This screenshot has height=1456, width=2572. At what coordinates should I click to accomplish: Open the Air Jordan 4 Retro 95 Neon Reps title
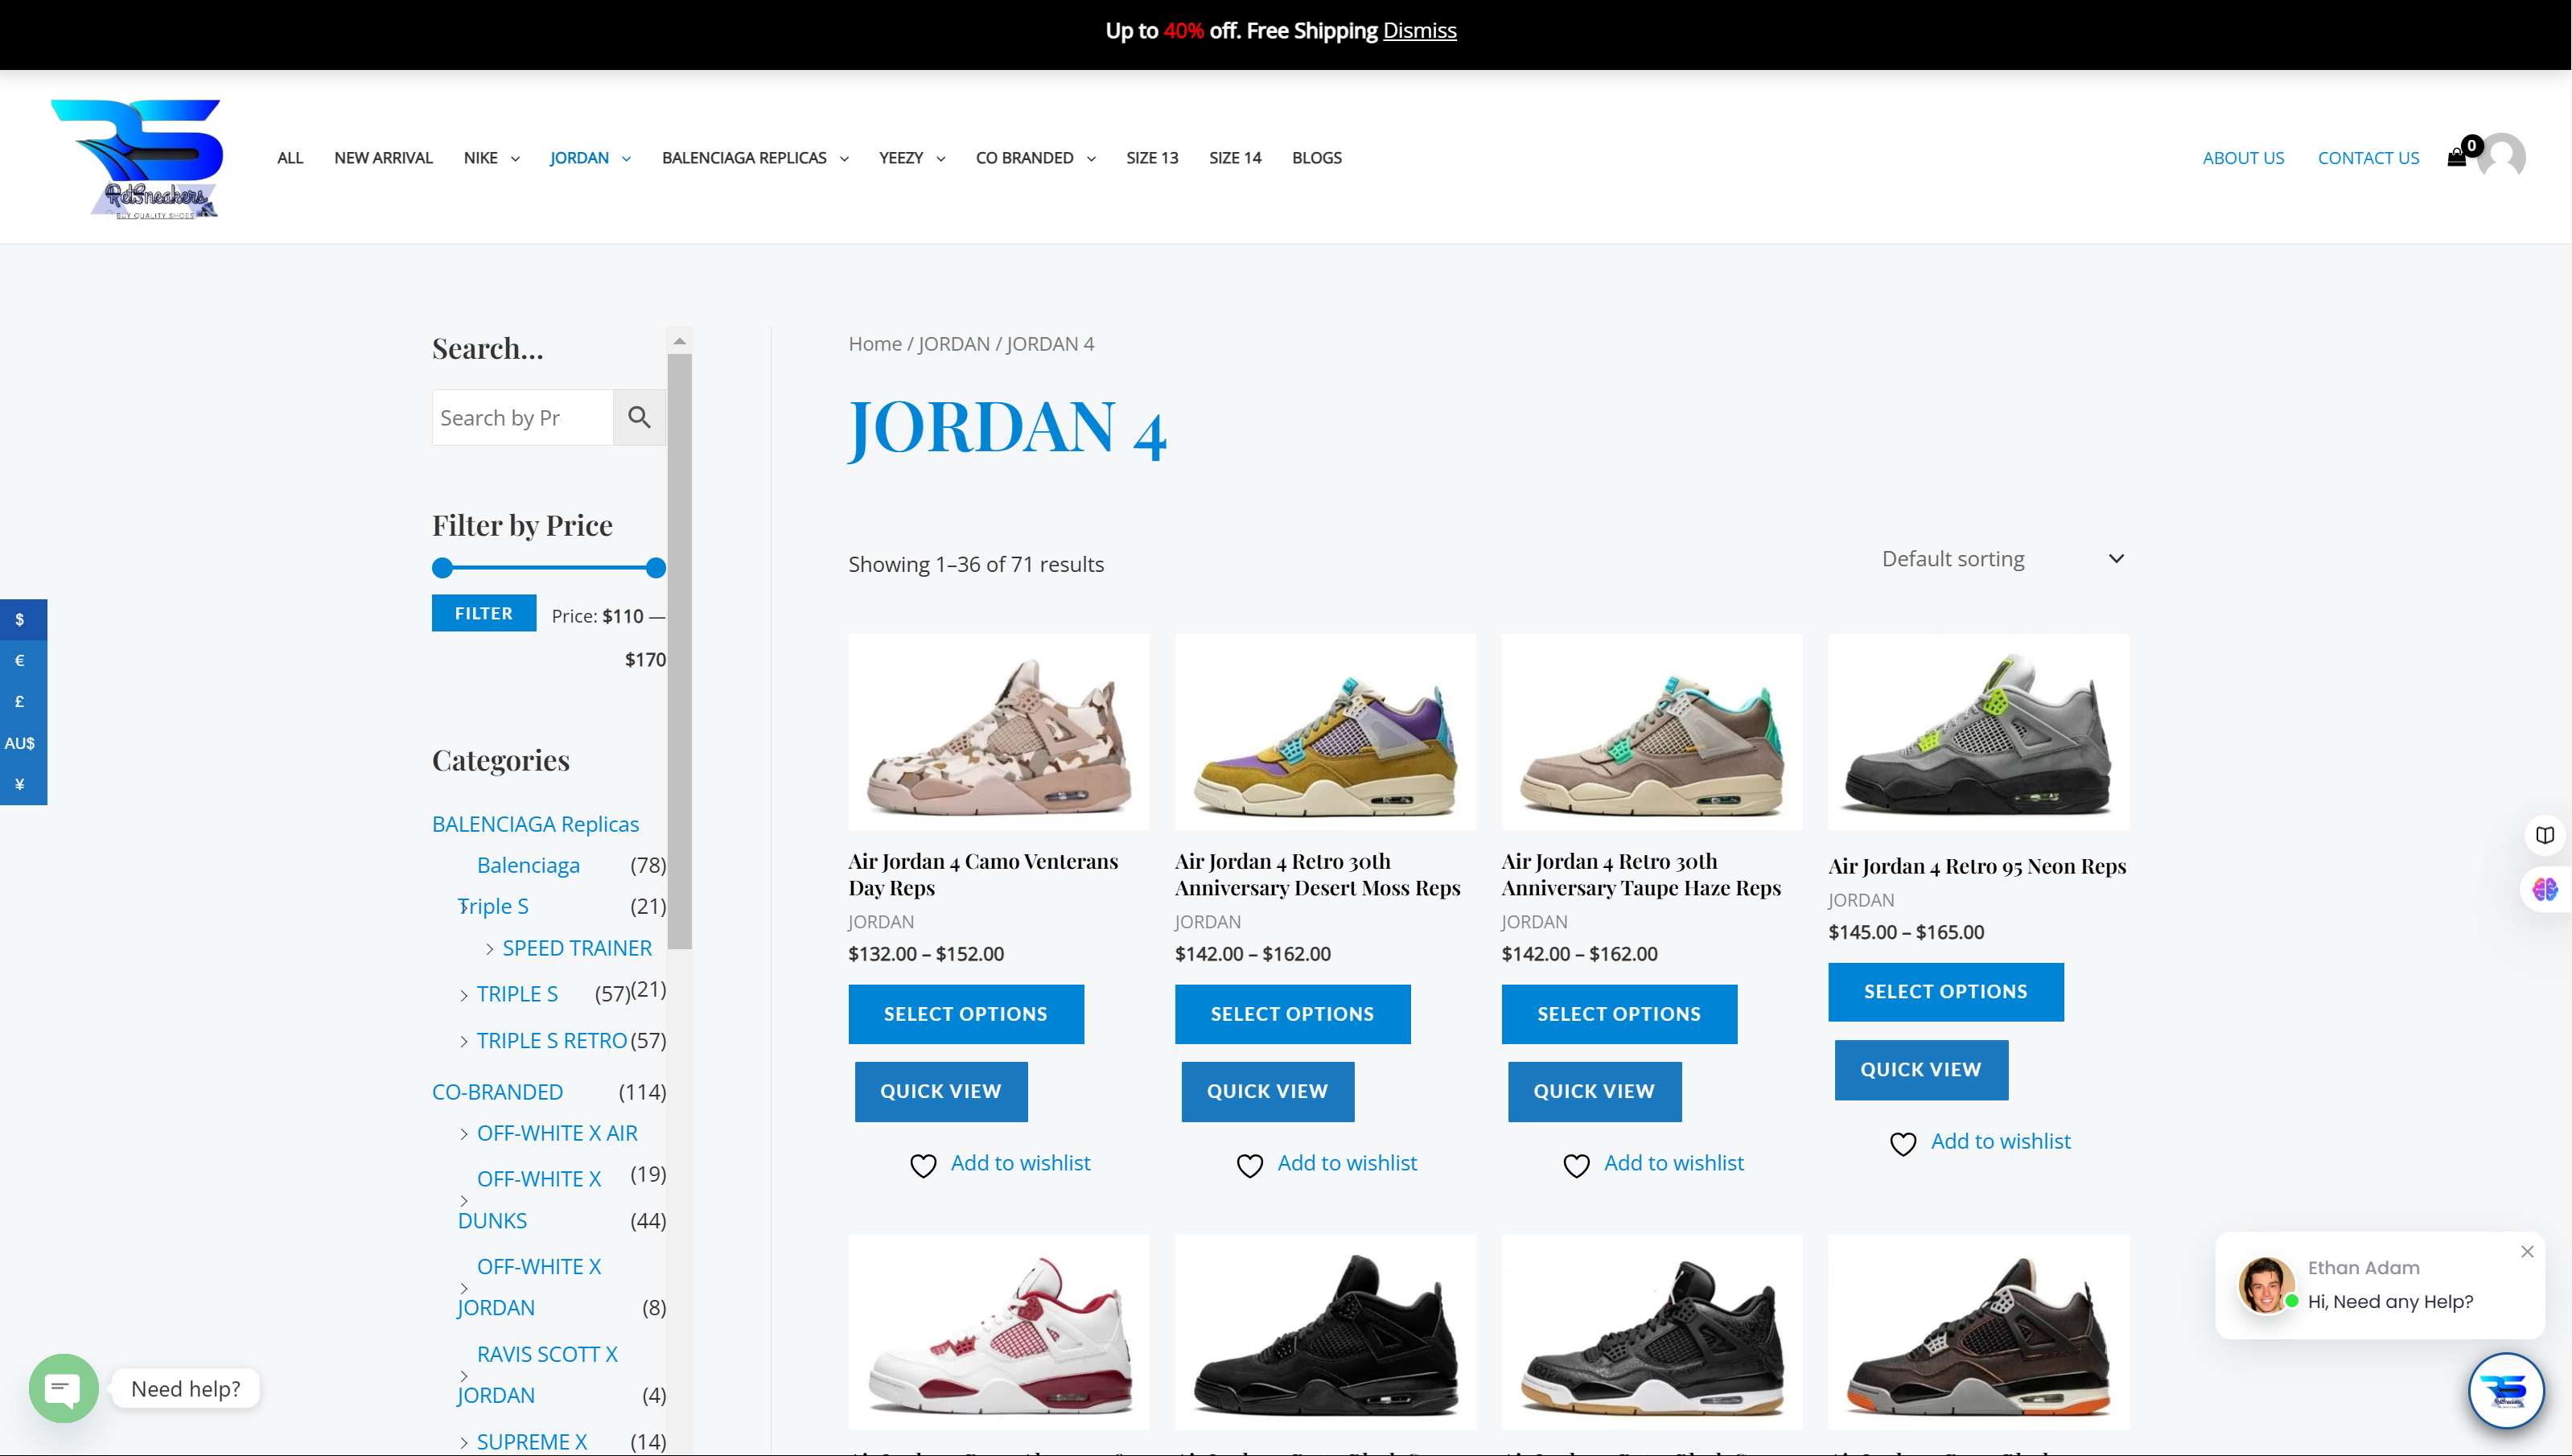coord(1977,866)
